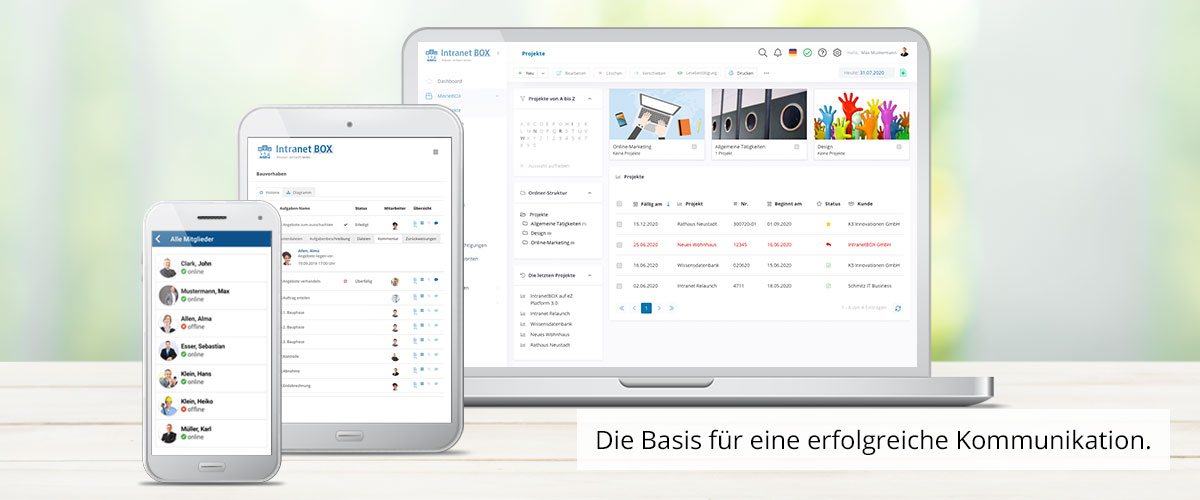The image size is (1200, 500).
Task: Click the status icon for Intranet Relaunch row
Action: 828,285
